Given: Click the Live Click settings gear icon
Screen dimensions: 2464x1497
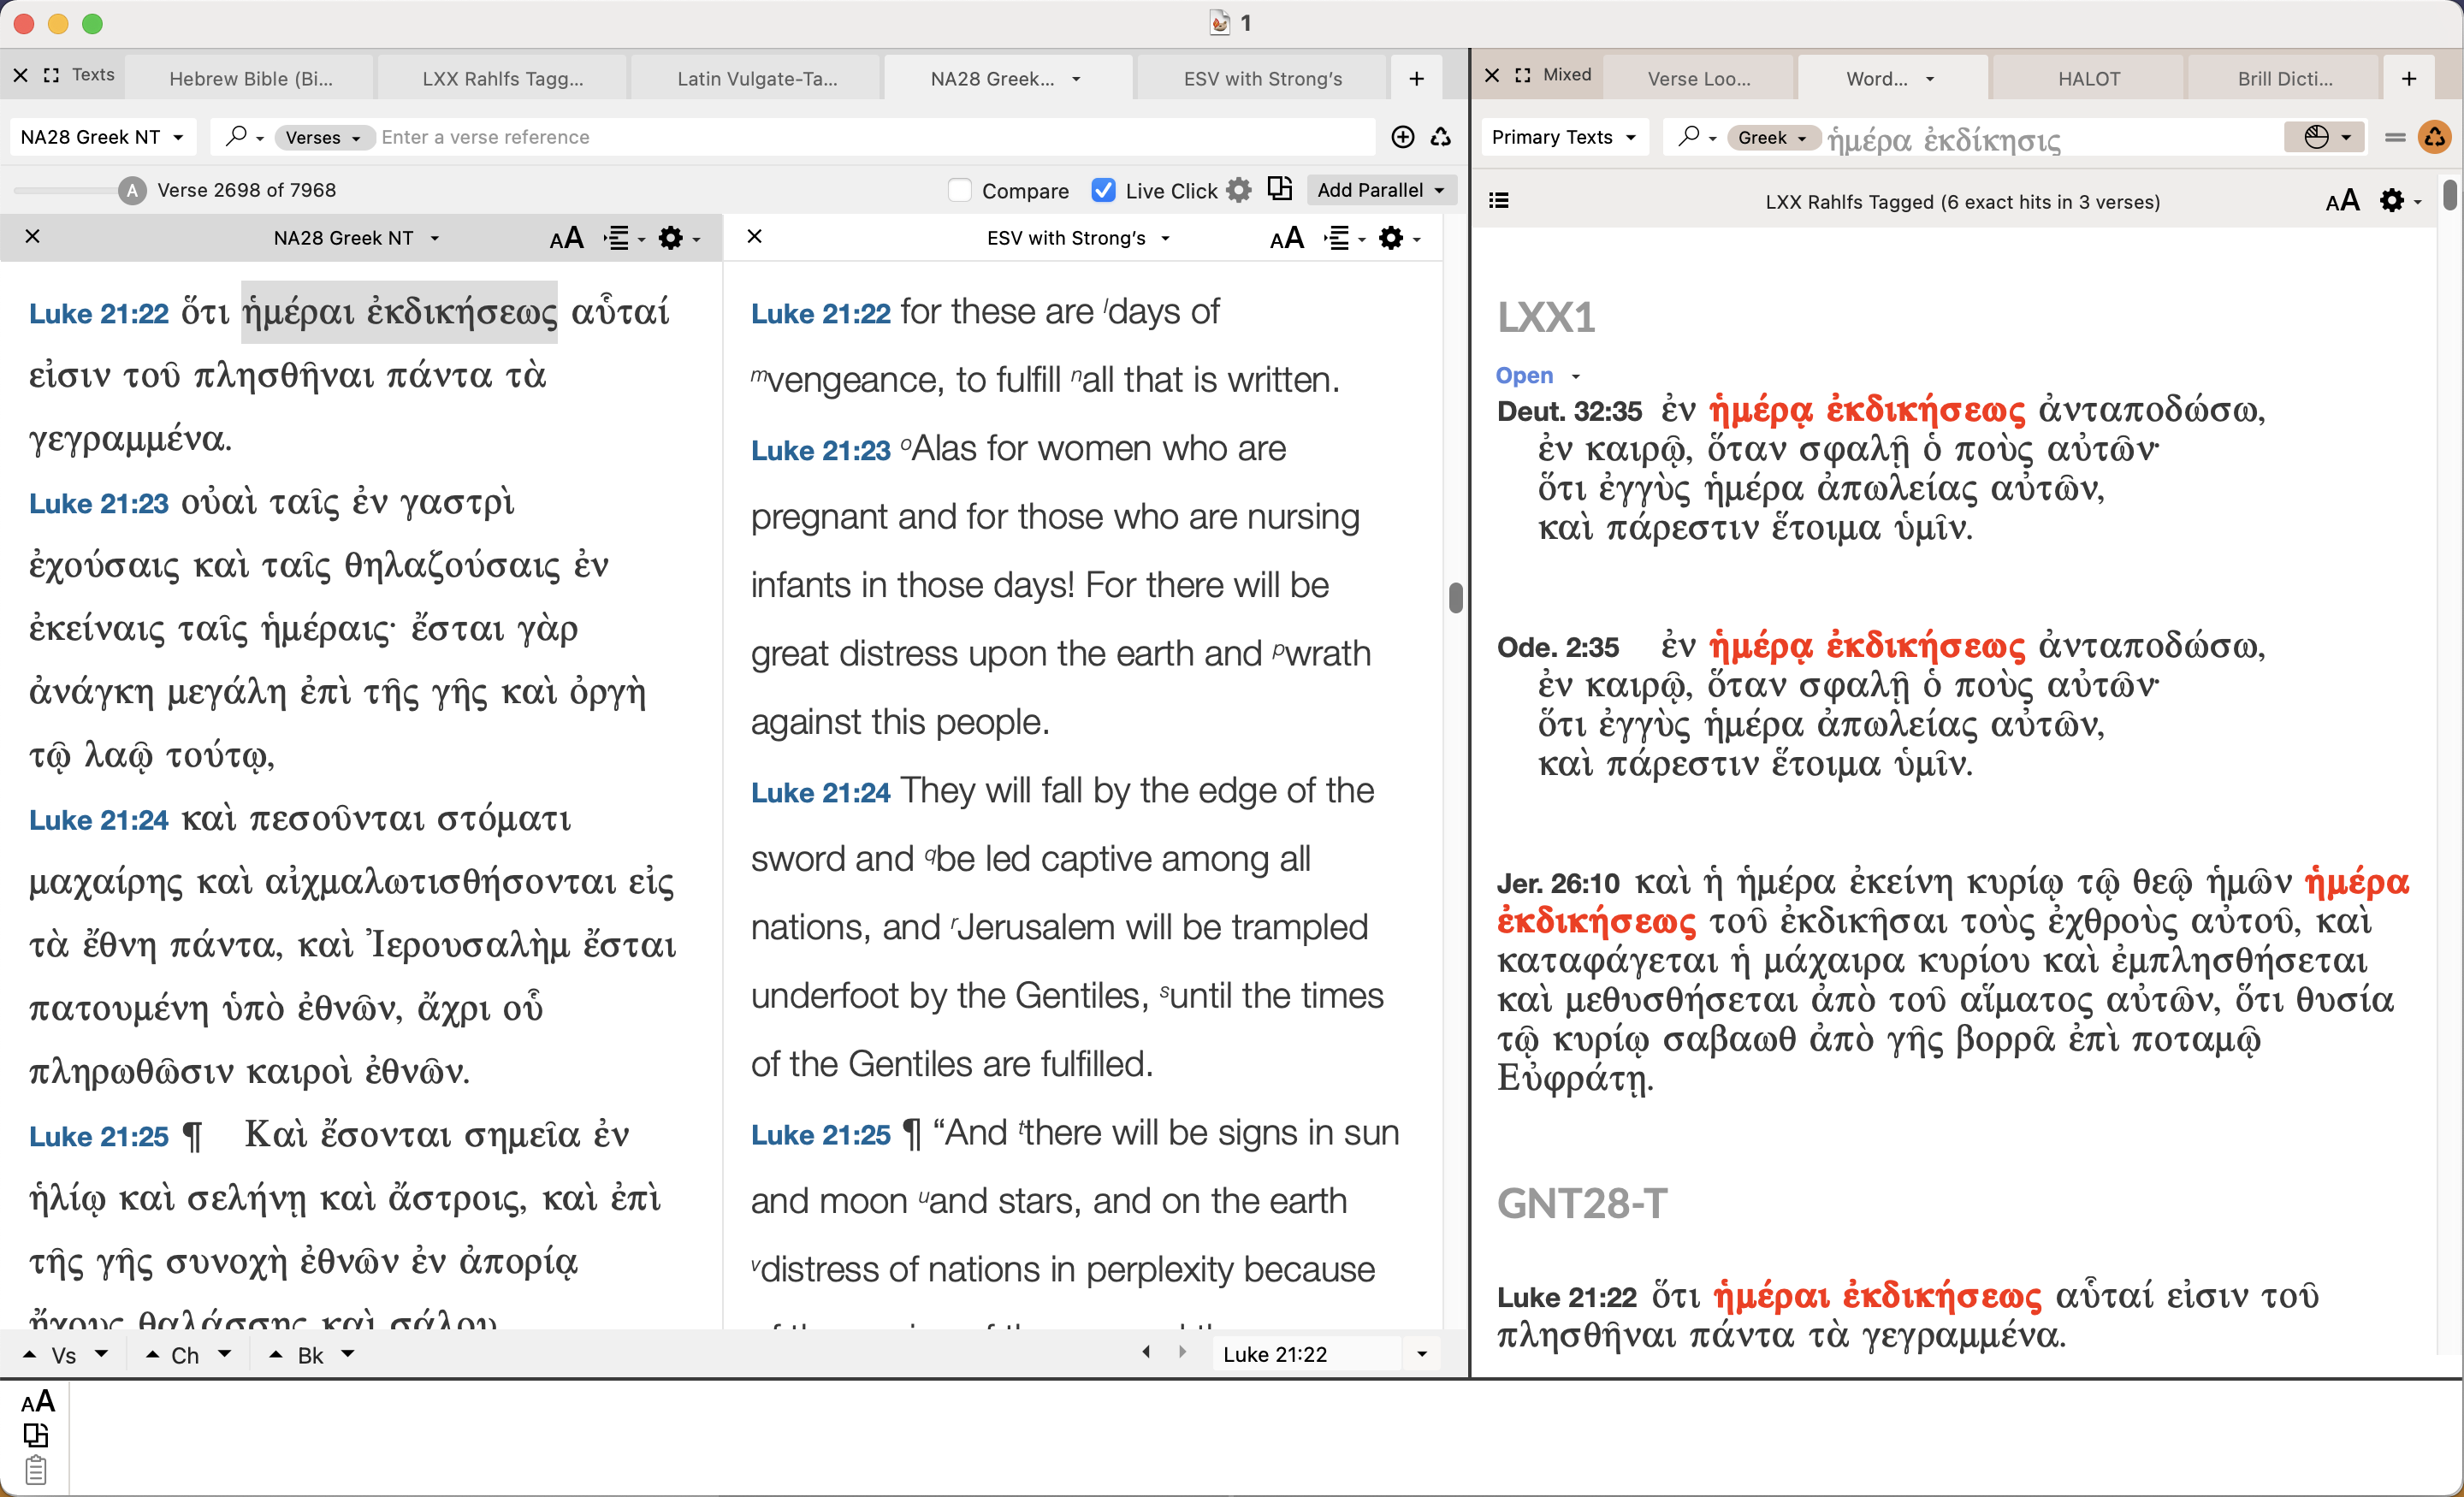Looking at the screenshot, I should click(x=1238, y=190).
